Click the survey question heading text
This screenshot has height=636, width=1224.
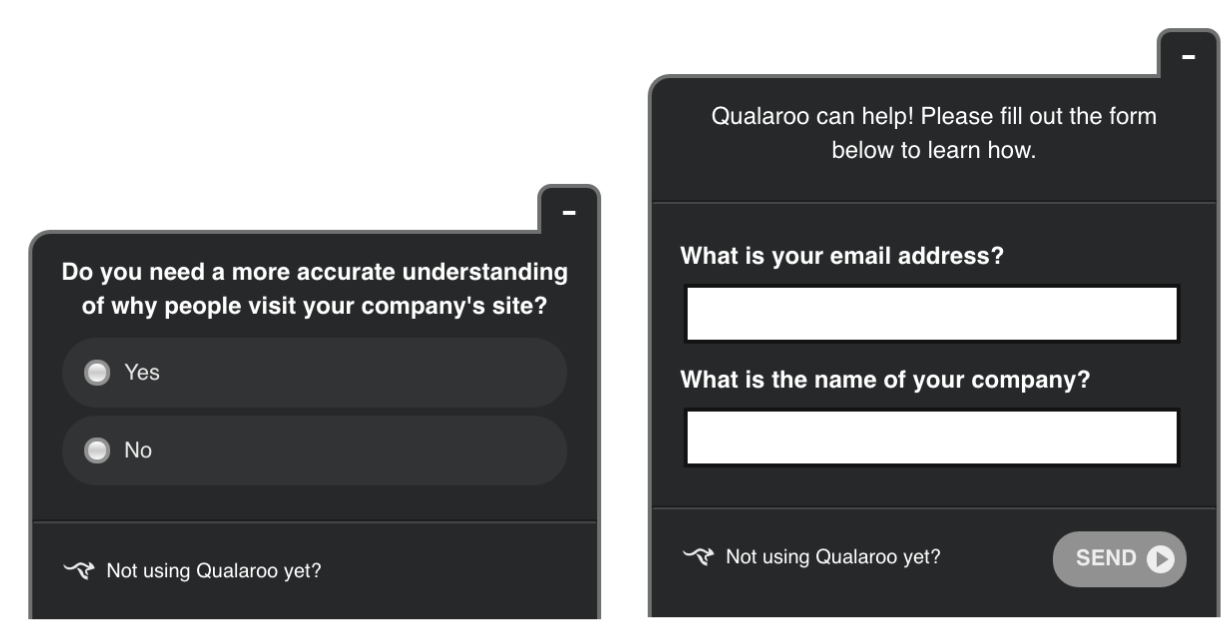[314, 289]
